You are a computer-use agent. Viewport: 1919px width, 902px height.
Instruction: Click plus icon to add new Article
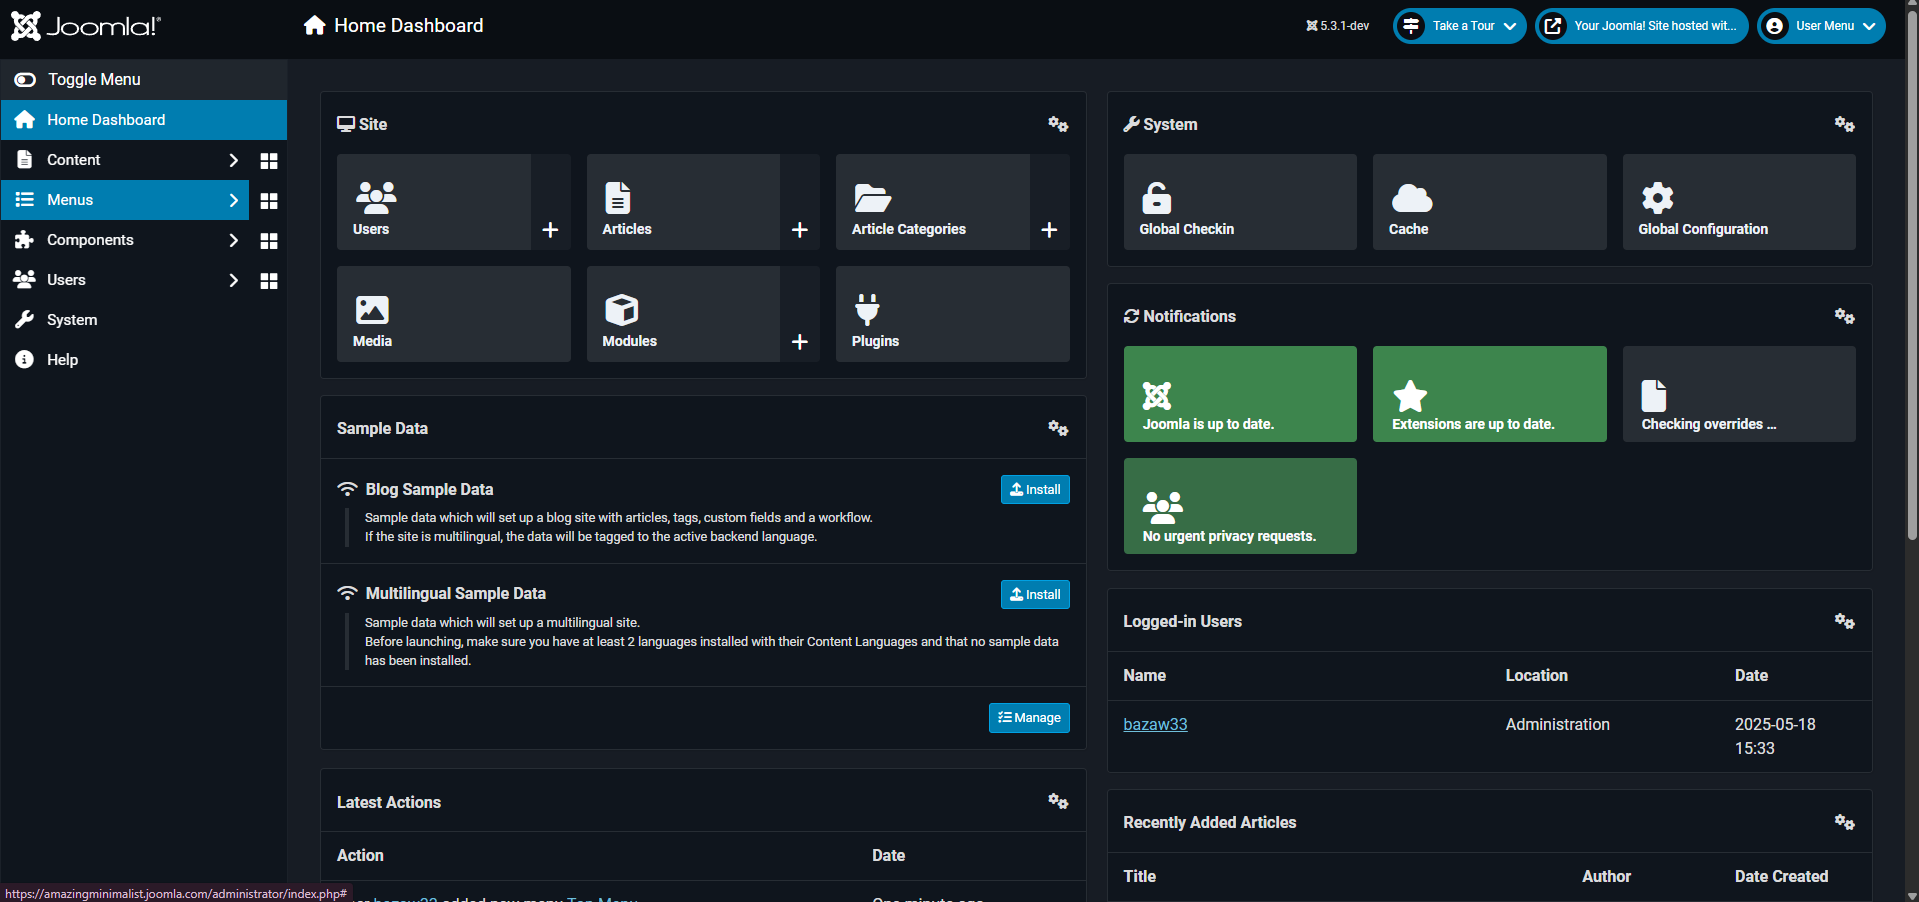[799, 230]
